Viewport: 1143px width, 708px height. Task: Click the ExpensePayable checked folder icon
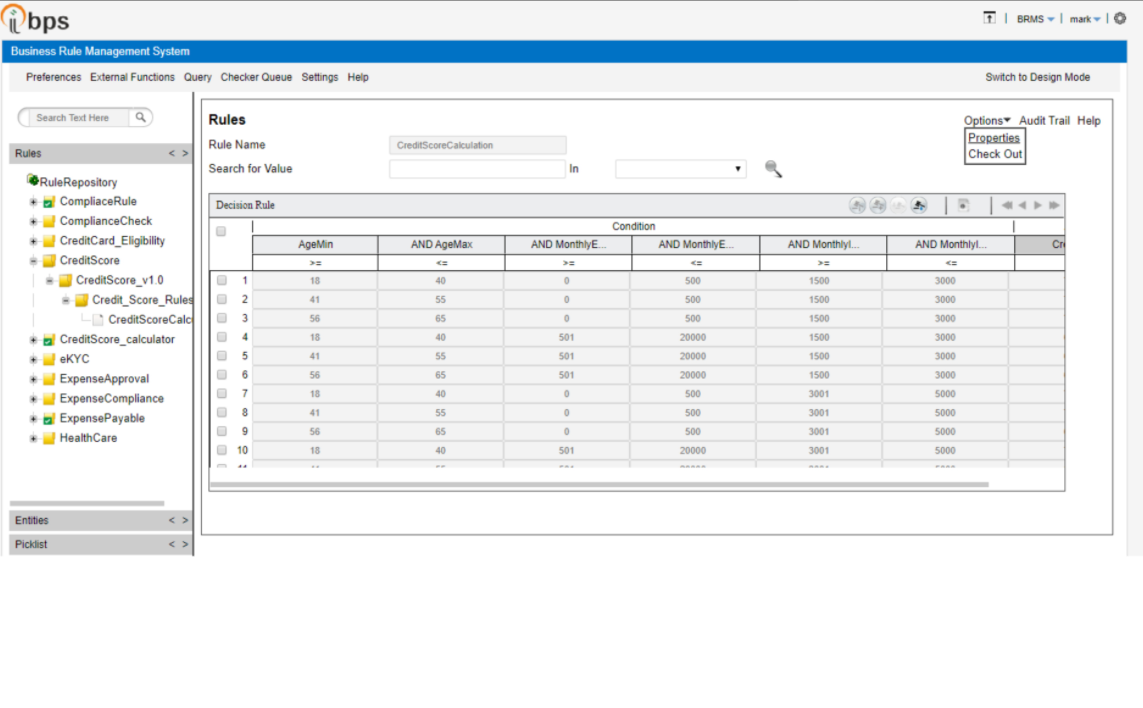tap(49, 419)
